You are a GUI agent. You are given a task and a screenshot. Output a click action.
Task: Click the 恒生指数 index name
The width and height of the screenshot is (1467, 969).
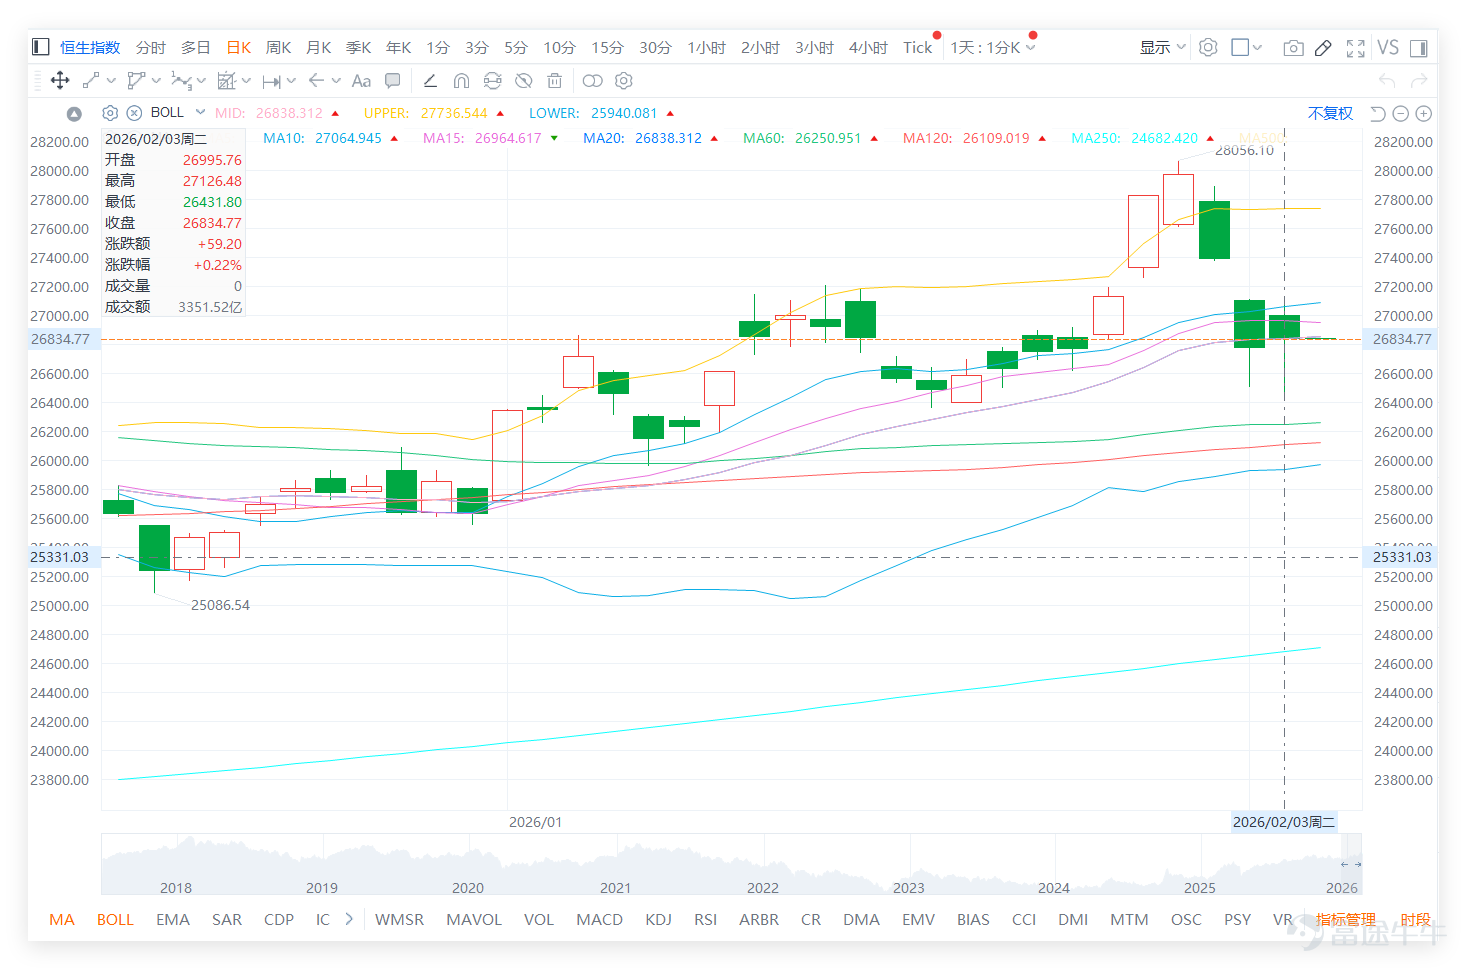[90, 47]
